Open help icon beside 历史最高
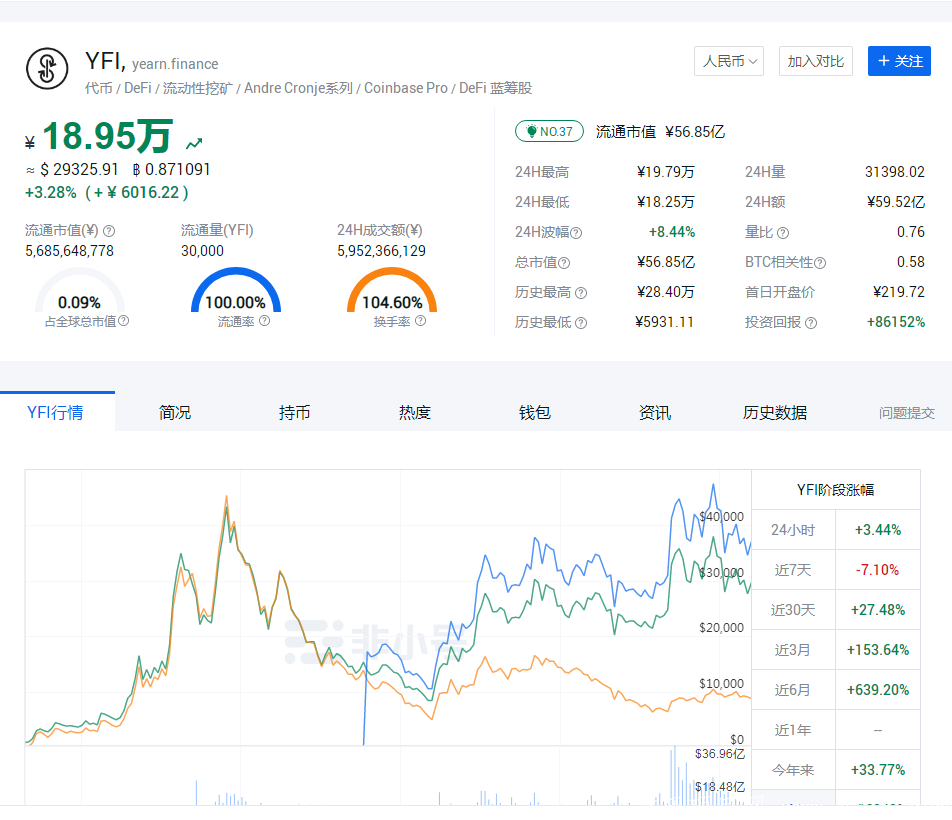 tap(581, 293)
